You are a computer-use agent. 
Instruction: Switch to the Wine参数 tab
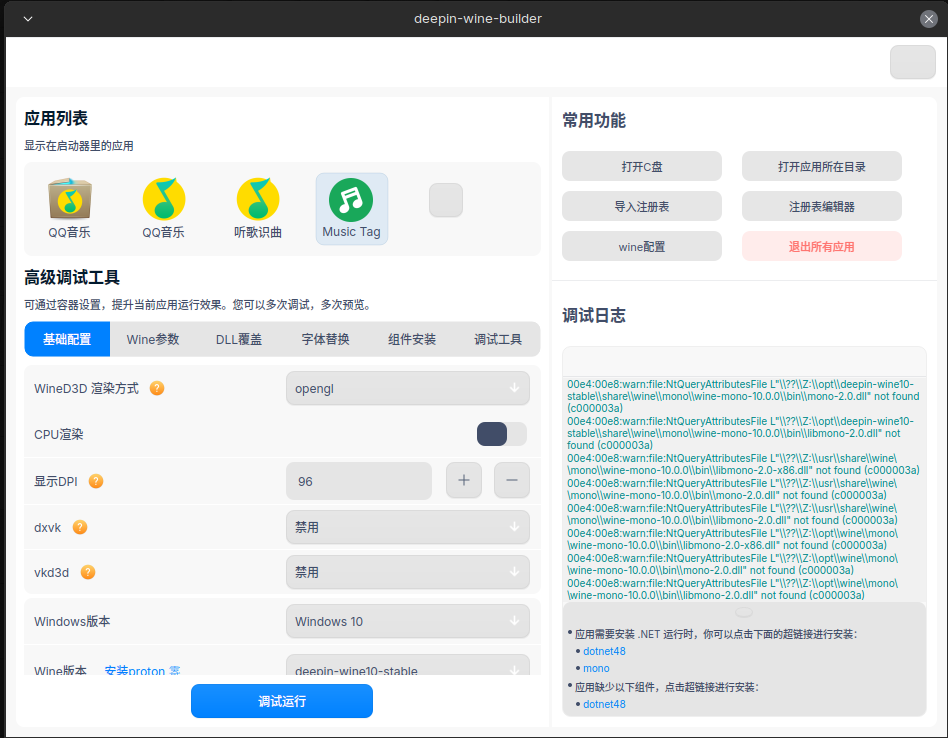[153, 339]
